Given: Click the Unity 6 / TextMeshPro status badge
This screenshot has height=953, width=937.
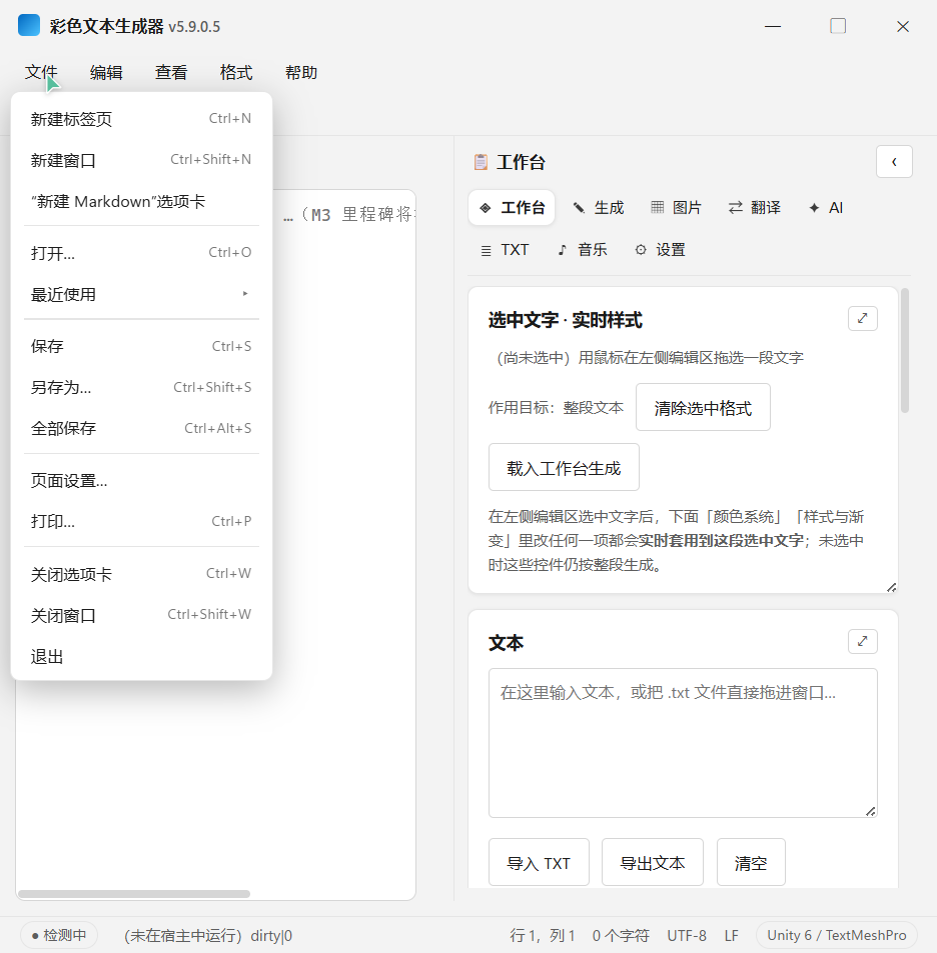Looking at the screenshot, I should tap(837, 935).
